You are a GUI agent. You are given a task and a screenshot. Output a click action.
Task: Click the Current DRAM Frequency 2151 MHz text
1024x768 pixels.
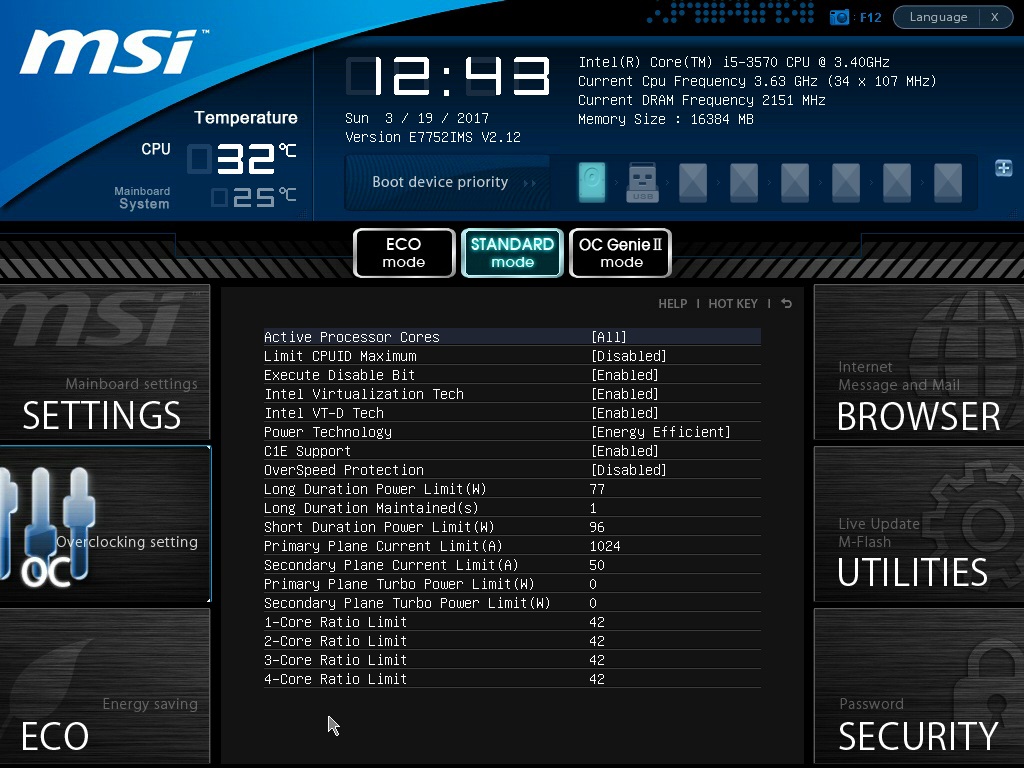pos(702,100)
